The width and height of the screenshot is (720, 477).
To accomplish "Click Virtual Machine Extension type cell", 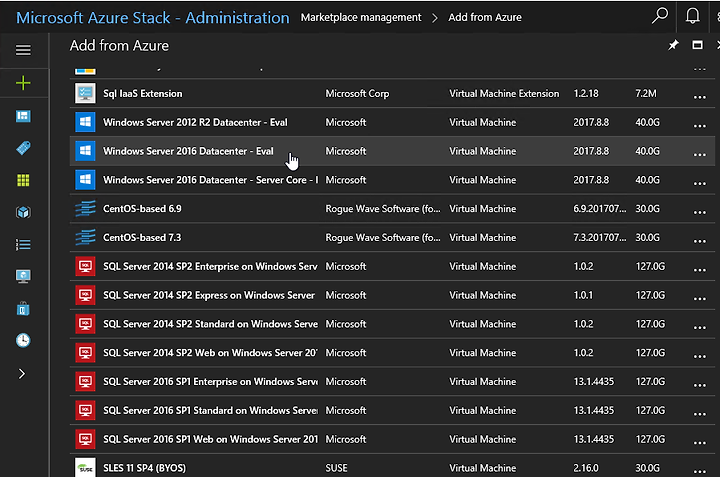I will tap(504, 94).
